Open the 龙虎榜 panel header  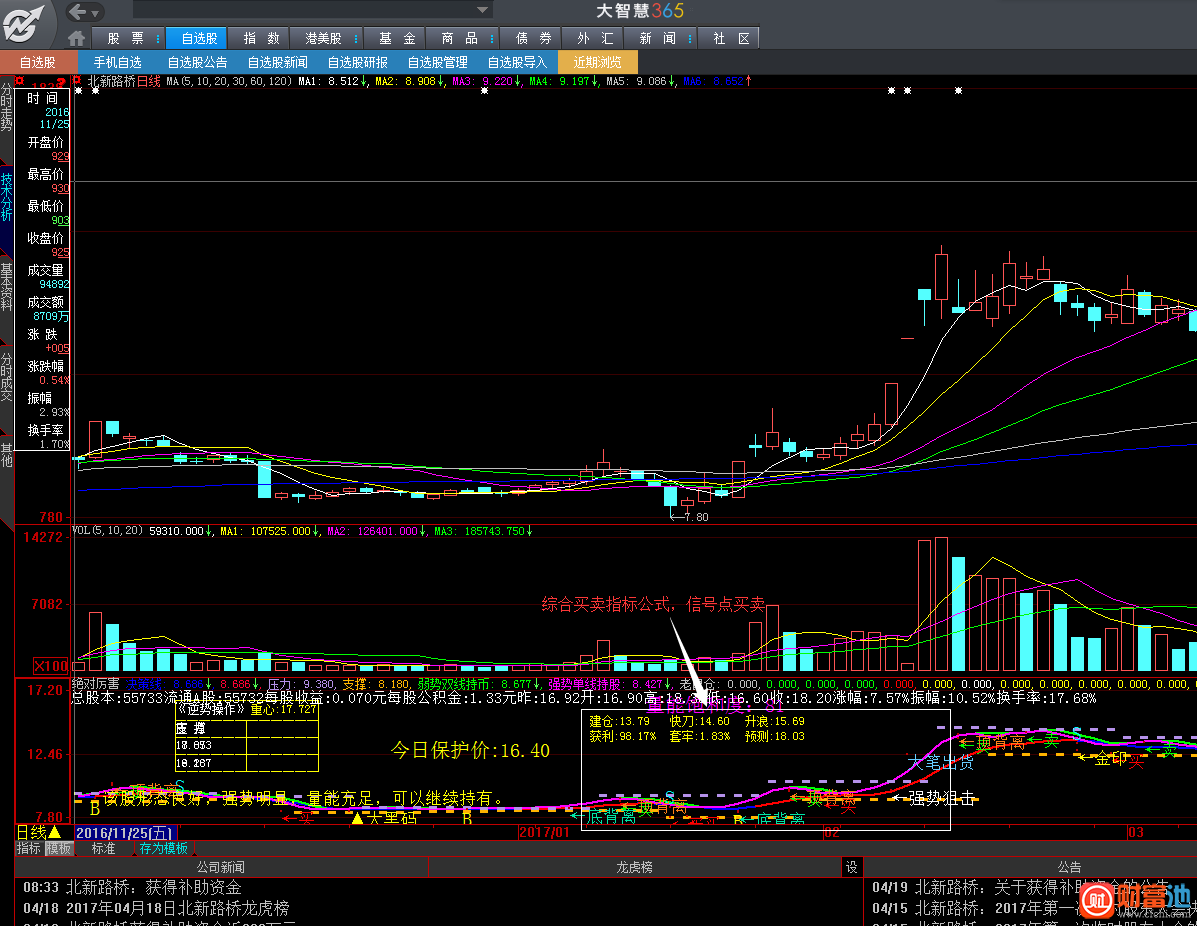(x=634, y=867)
